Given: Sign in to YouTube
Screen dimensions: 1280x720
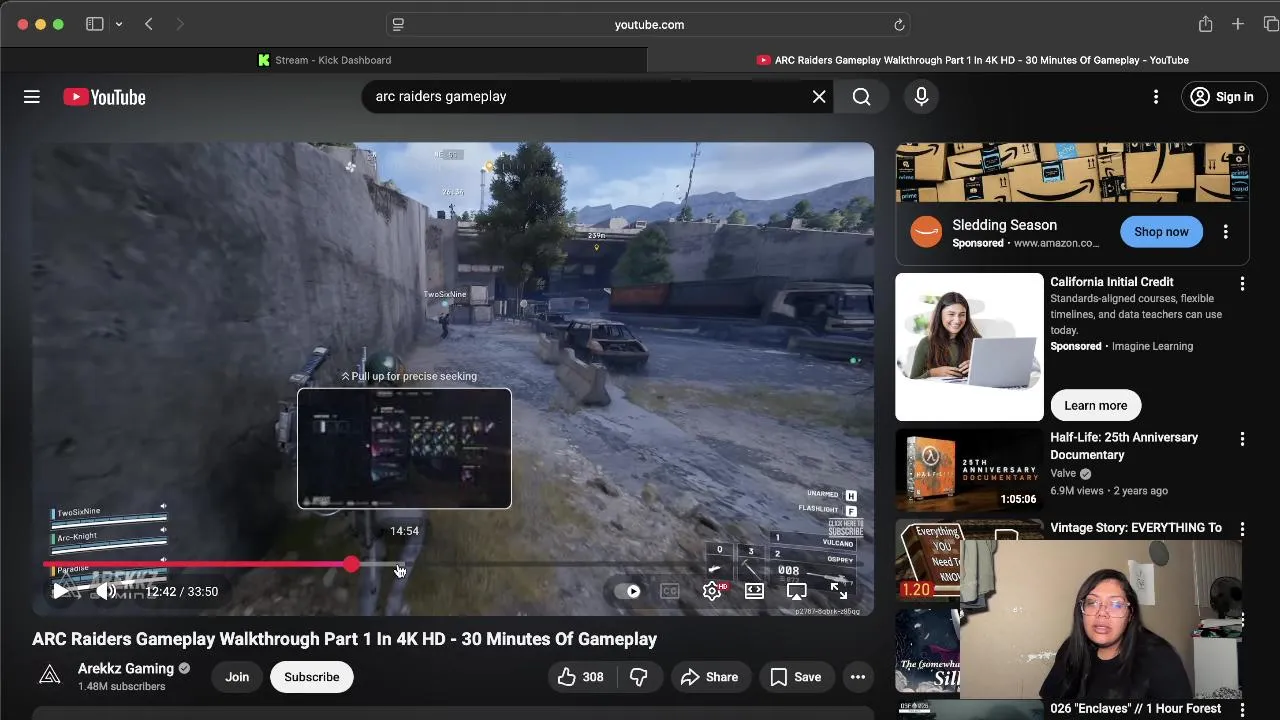Looking at the screenshot, I should [x=1224, y=97].
